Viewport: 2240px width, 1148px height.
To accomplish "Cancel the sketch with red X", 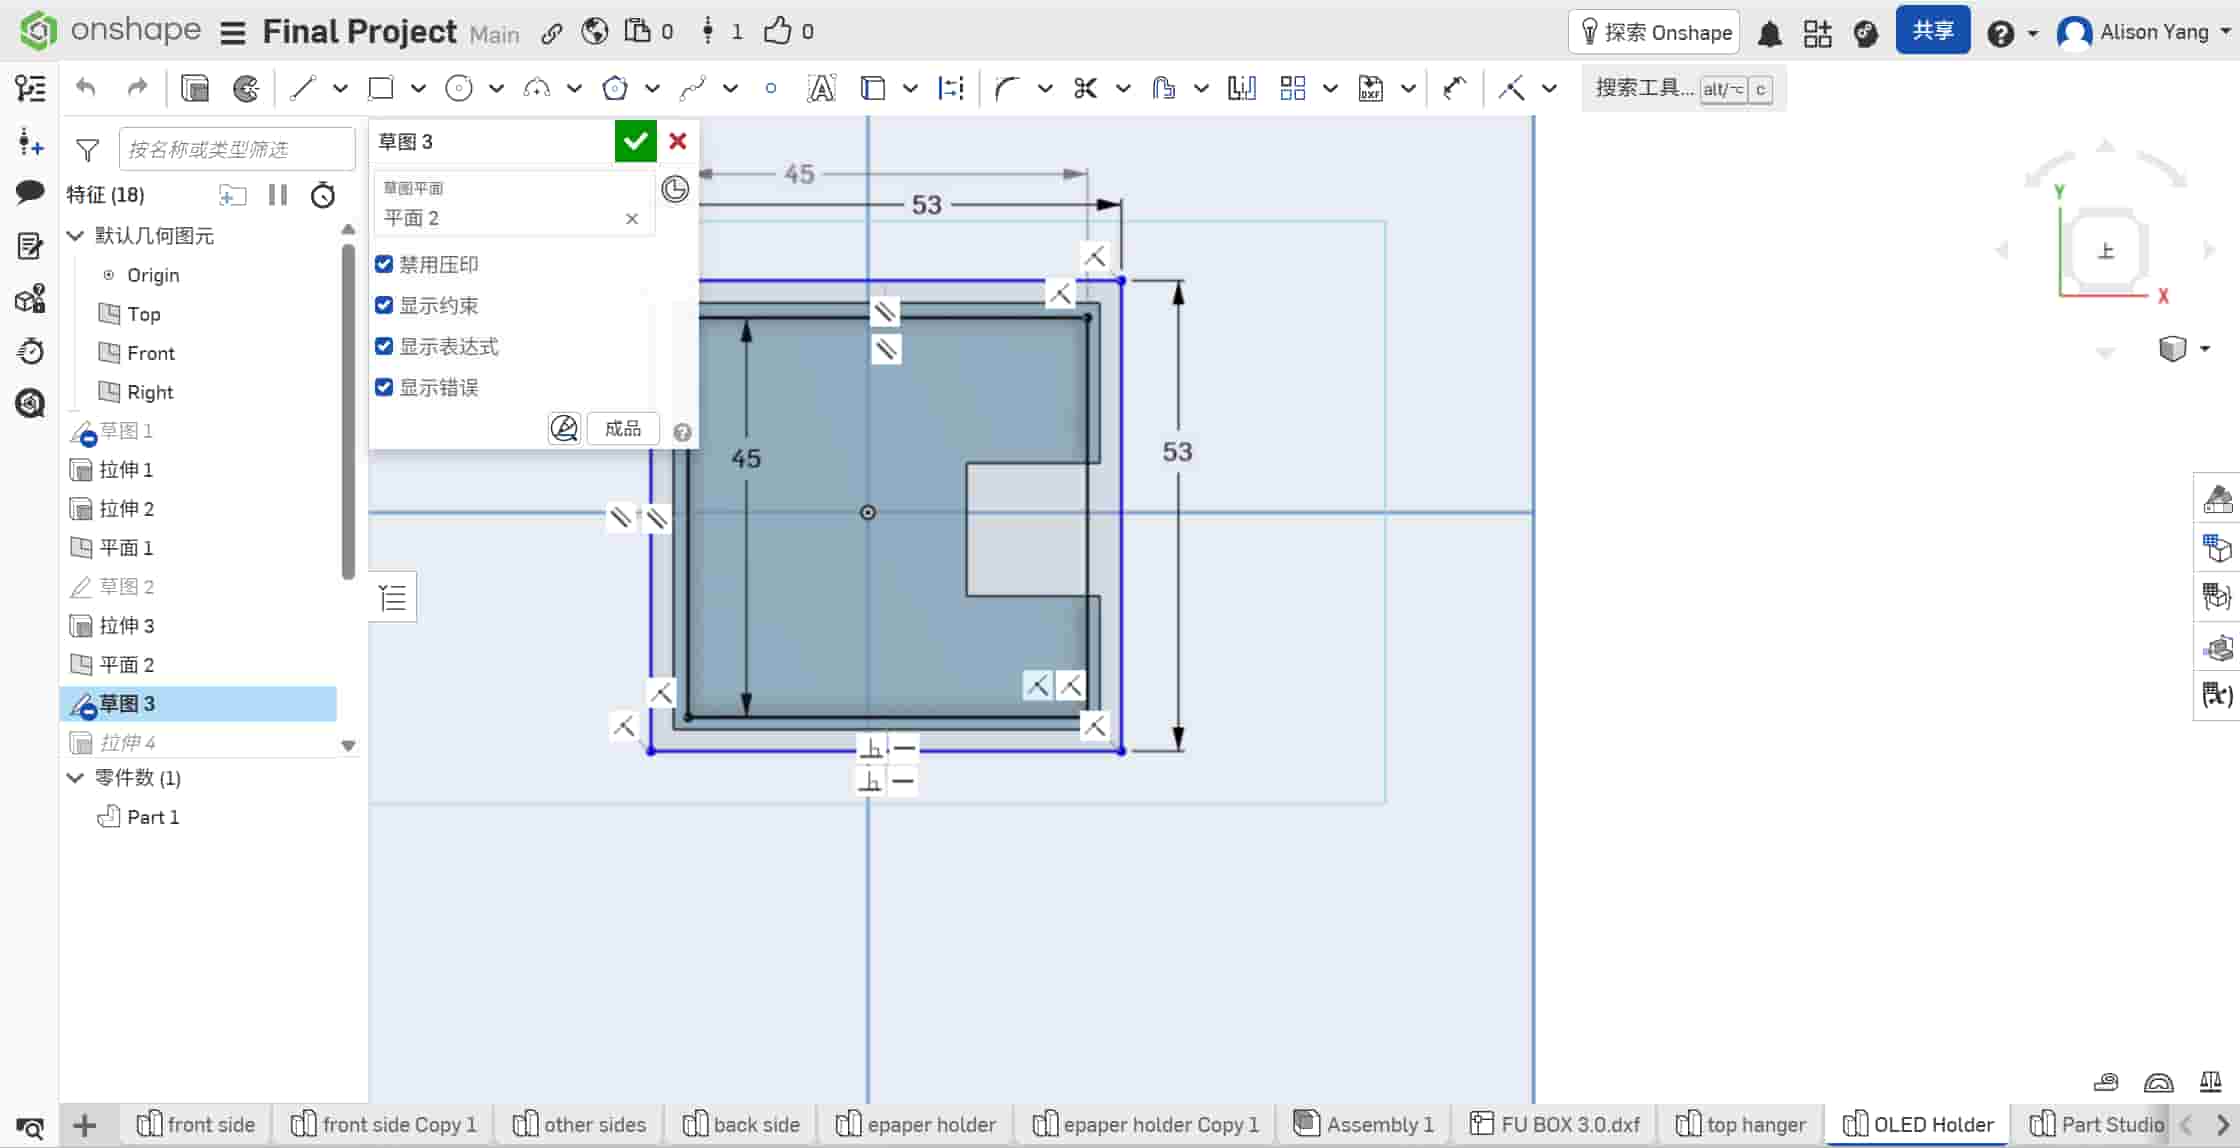I will click(678, 141).
